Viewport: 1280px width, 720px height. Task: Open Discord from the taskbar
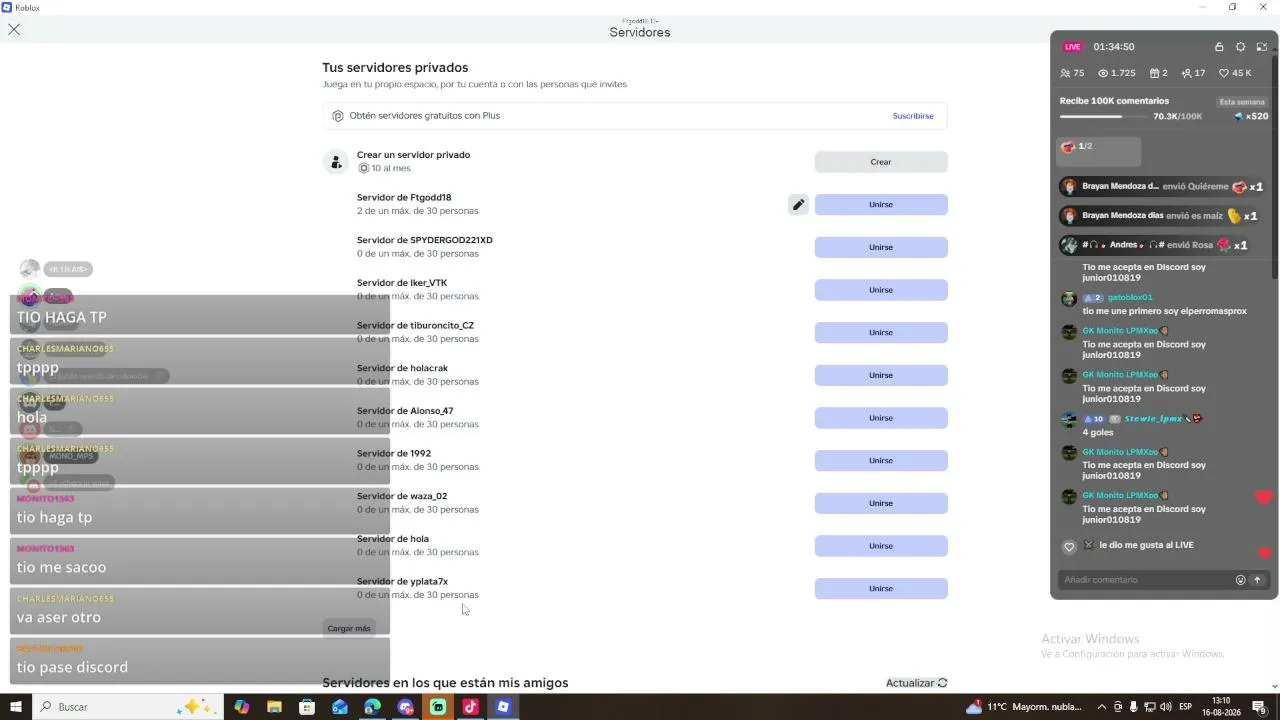click(x=405, y=707)
